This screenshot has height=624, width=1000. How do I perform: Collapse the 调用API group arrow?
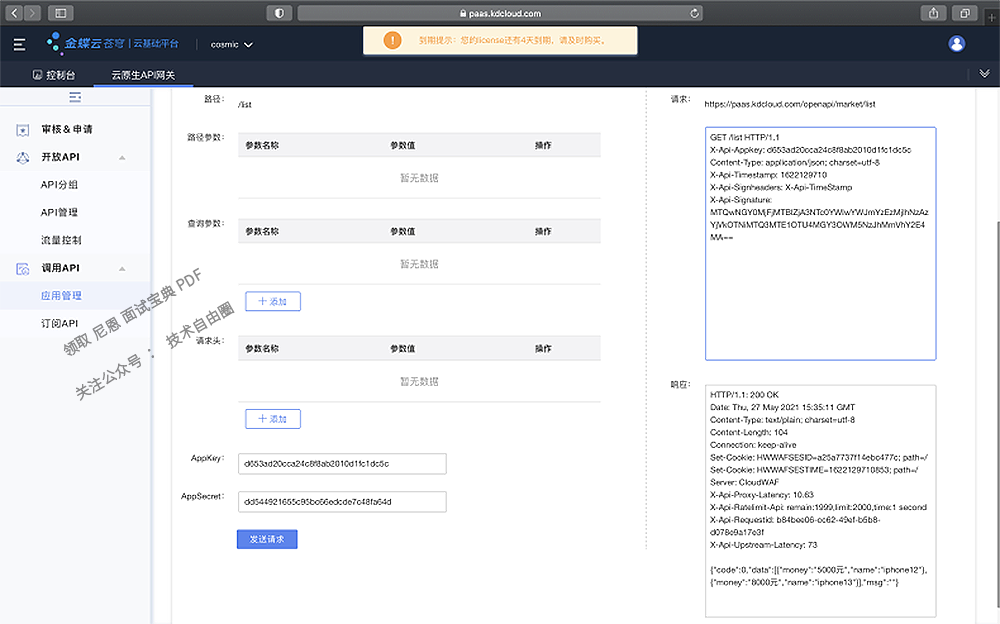[122, 269]
